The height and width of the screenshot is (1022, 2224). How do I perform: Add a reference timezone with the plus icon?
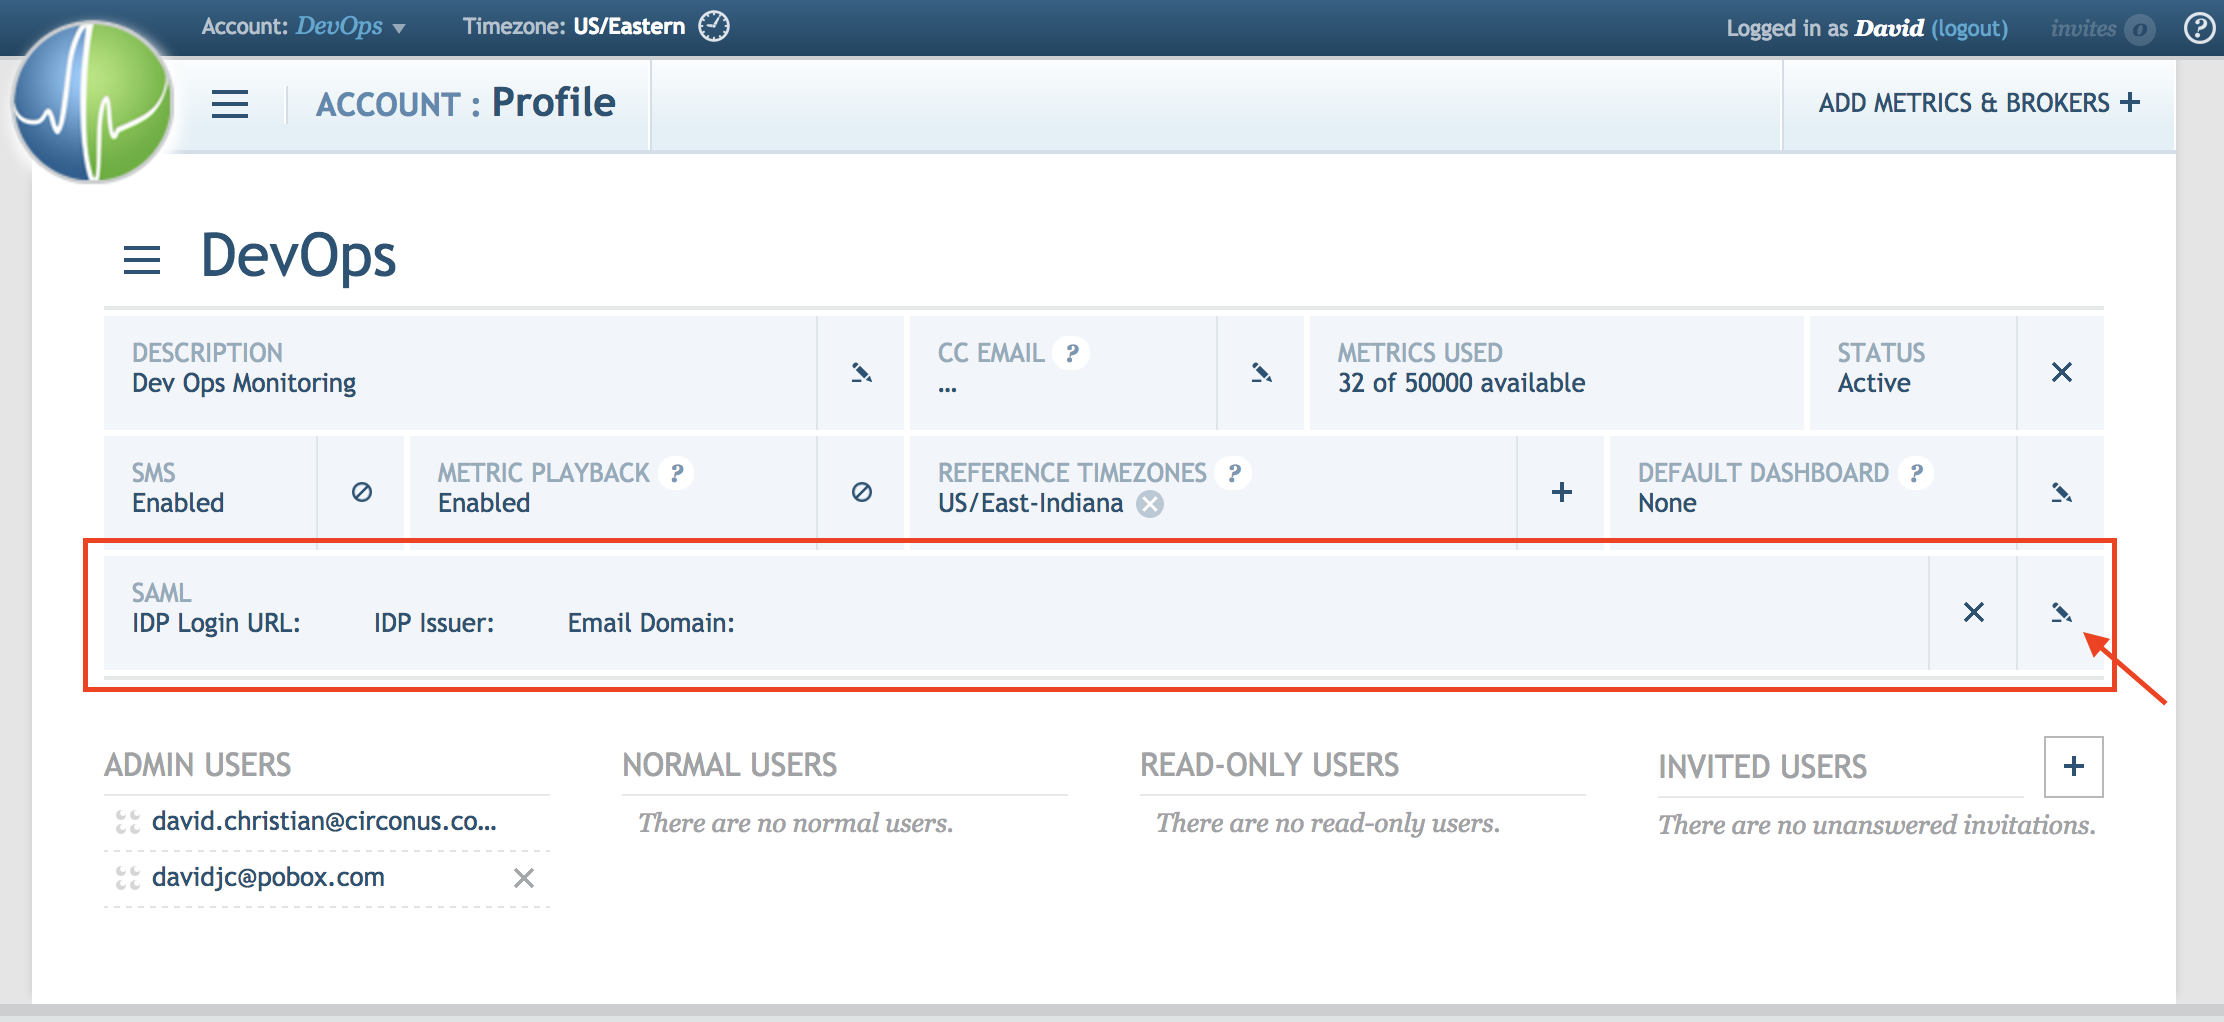[x=1560, y=491]
